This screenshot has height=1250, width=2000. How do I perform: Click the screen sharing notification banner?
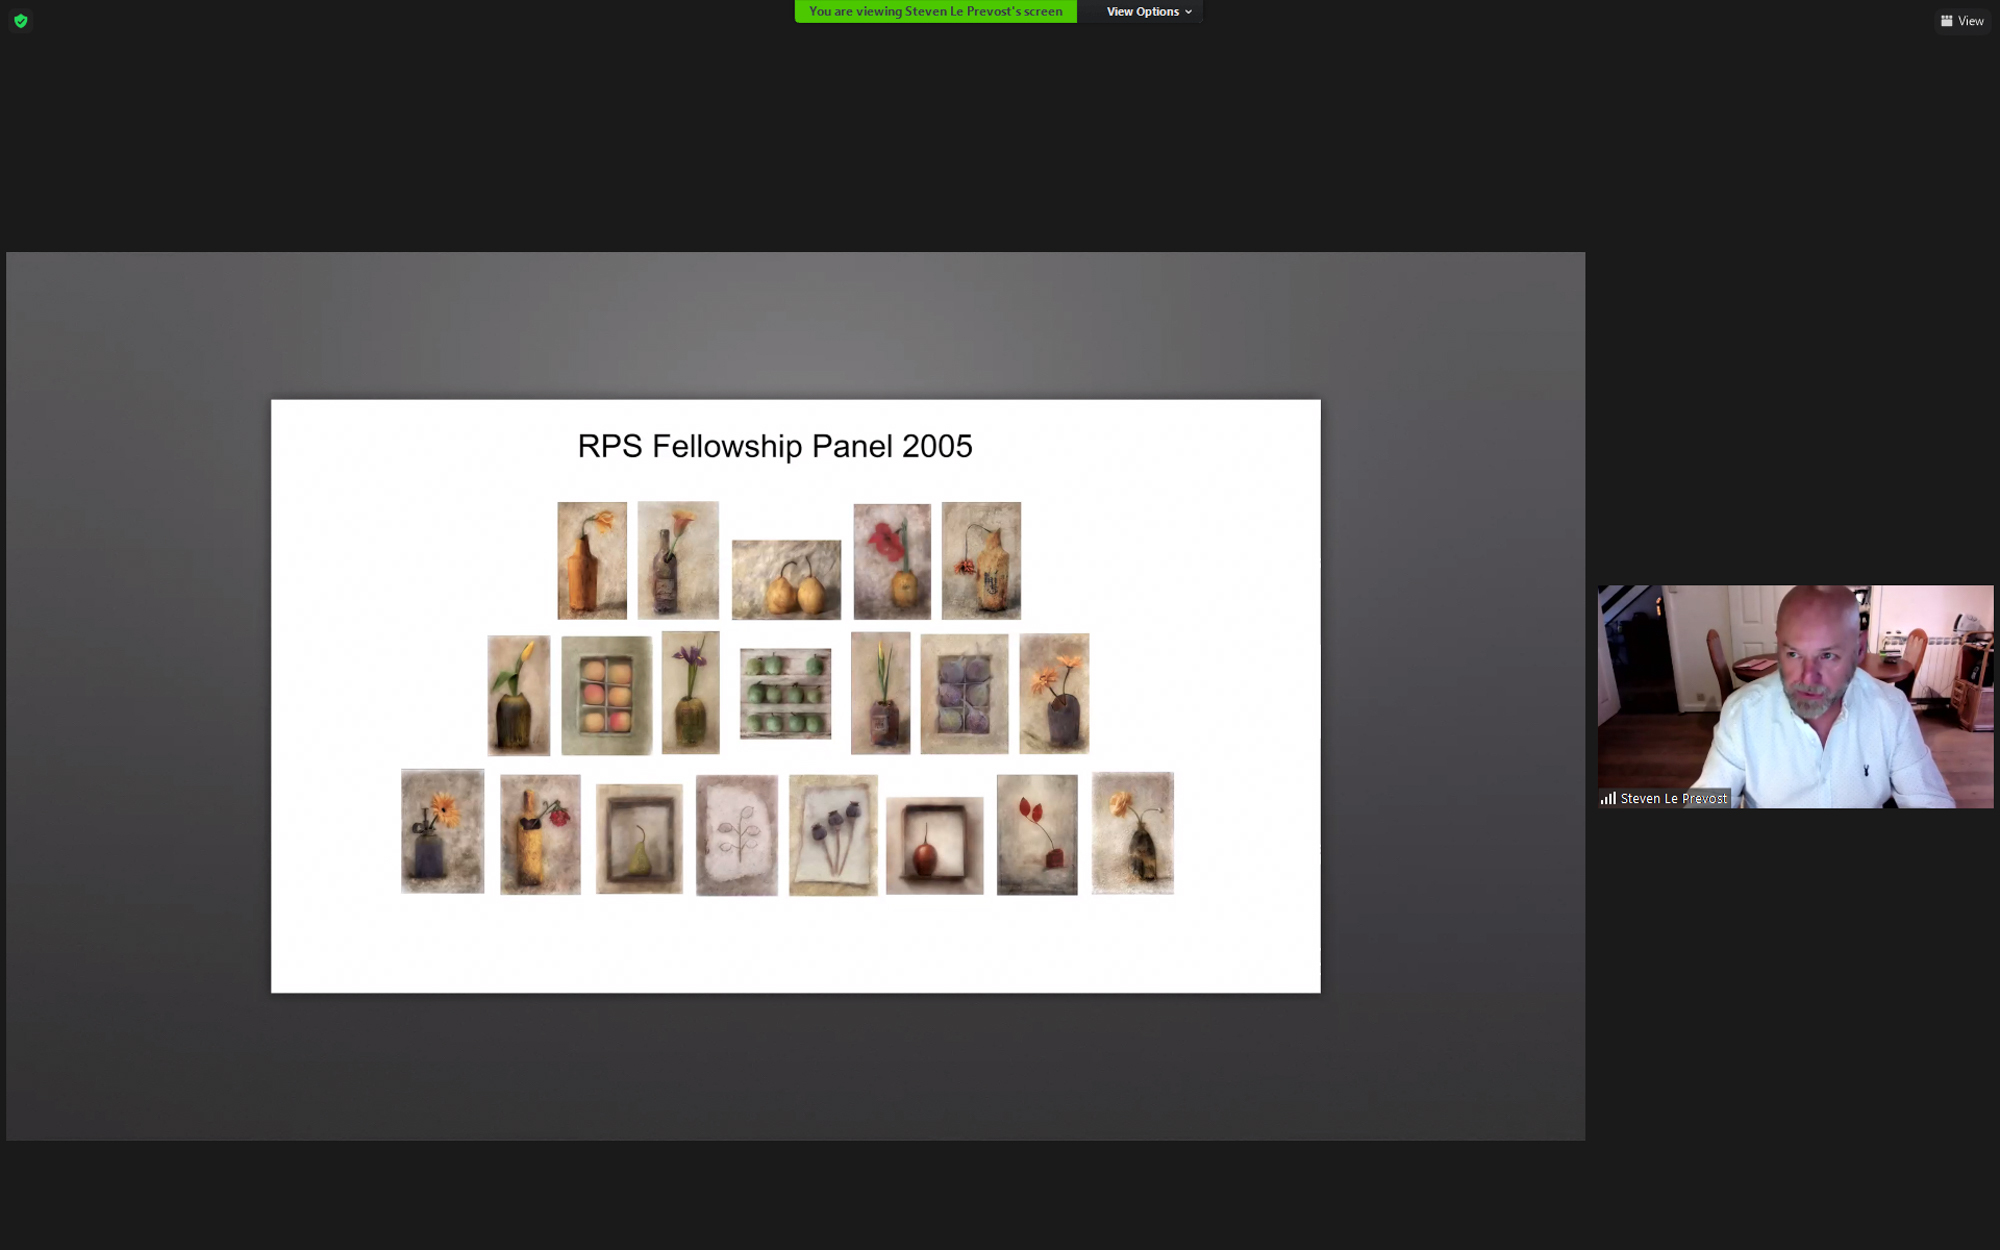pos(935,11)
